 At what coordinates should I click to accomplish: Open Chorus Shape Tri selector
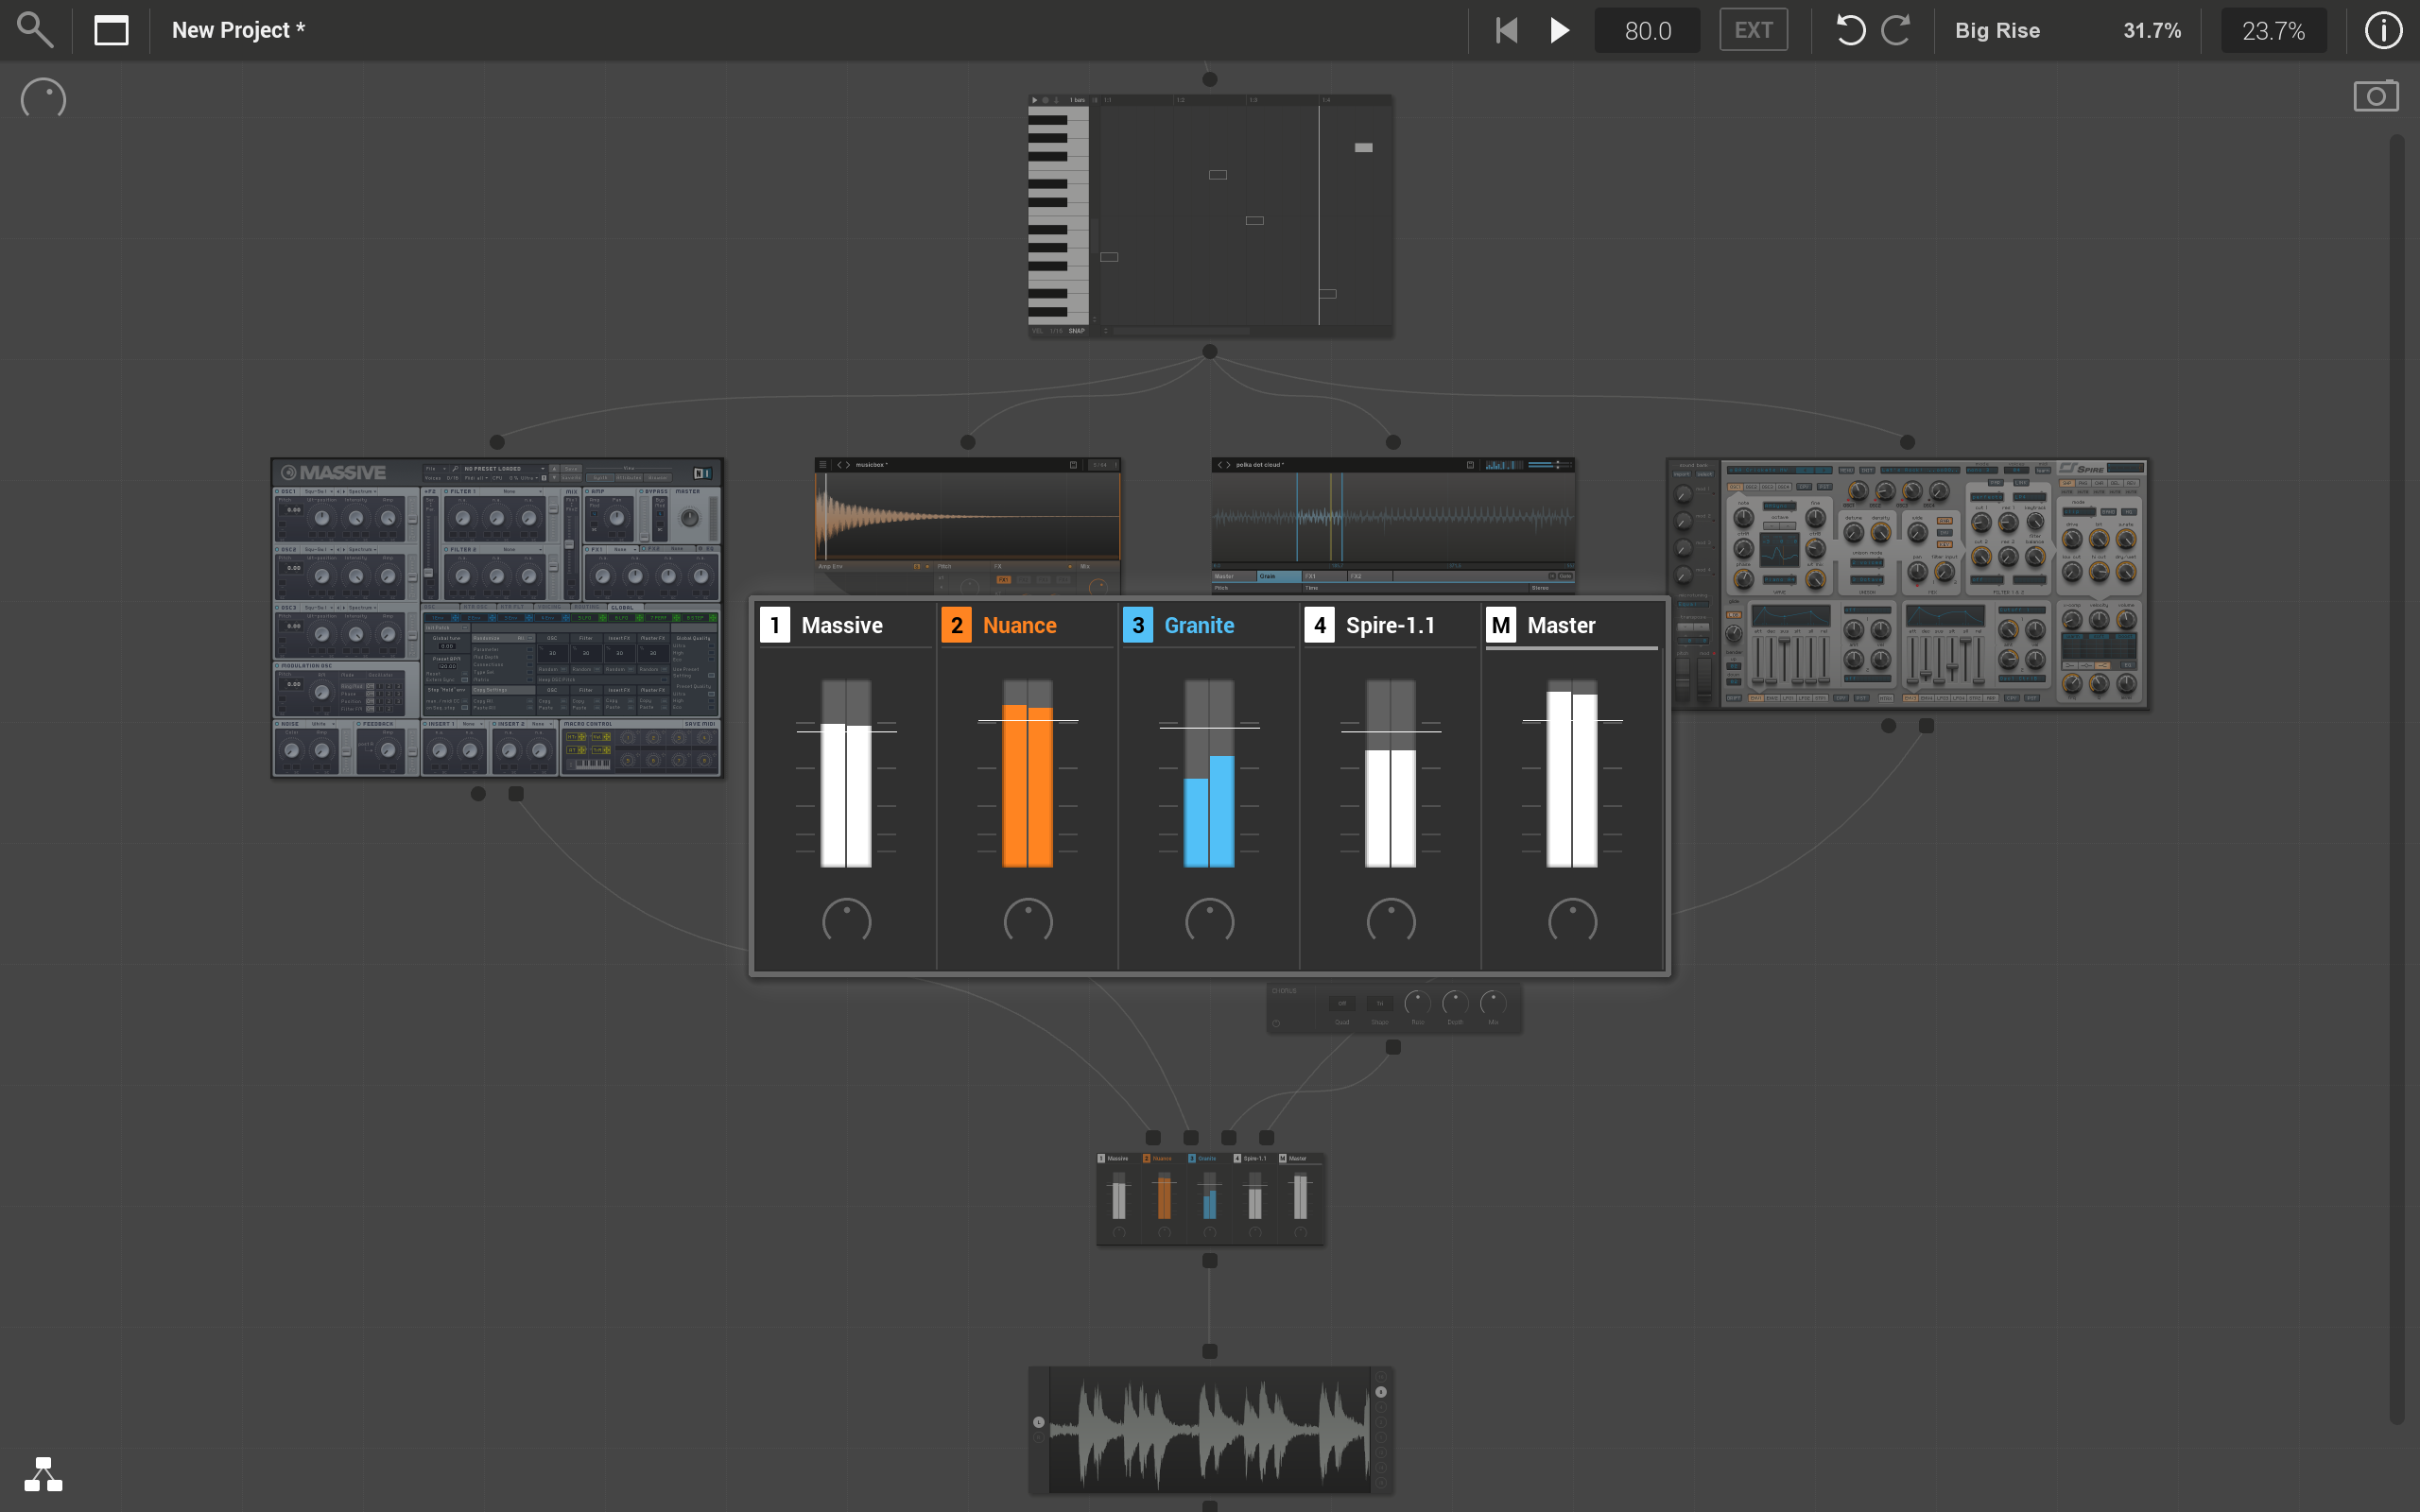click(x=1380, y=1003)
